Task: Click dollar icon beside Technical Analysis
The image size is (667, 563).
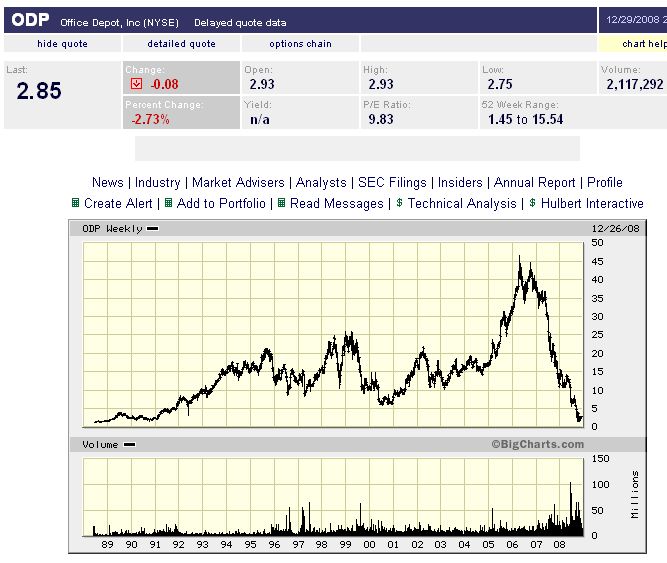Action: click(x=399, y=202)
